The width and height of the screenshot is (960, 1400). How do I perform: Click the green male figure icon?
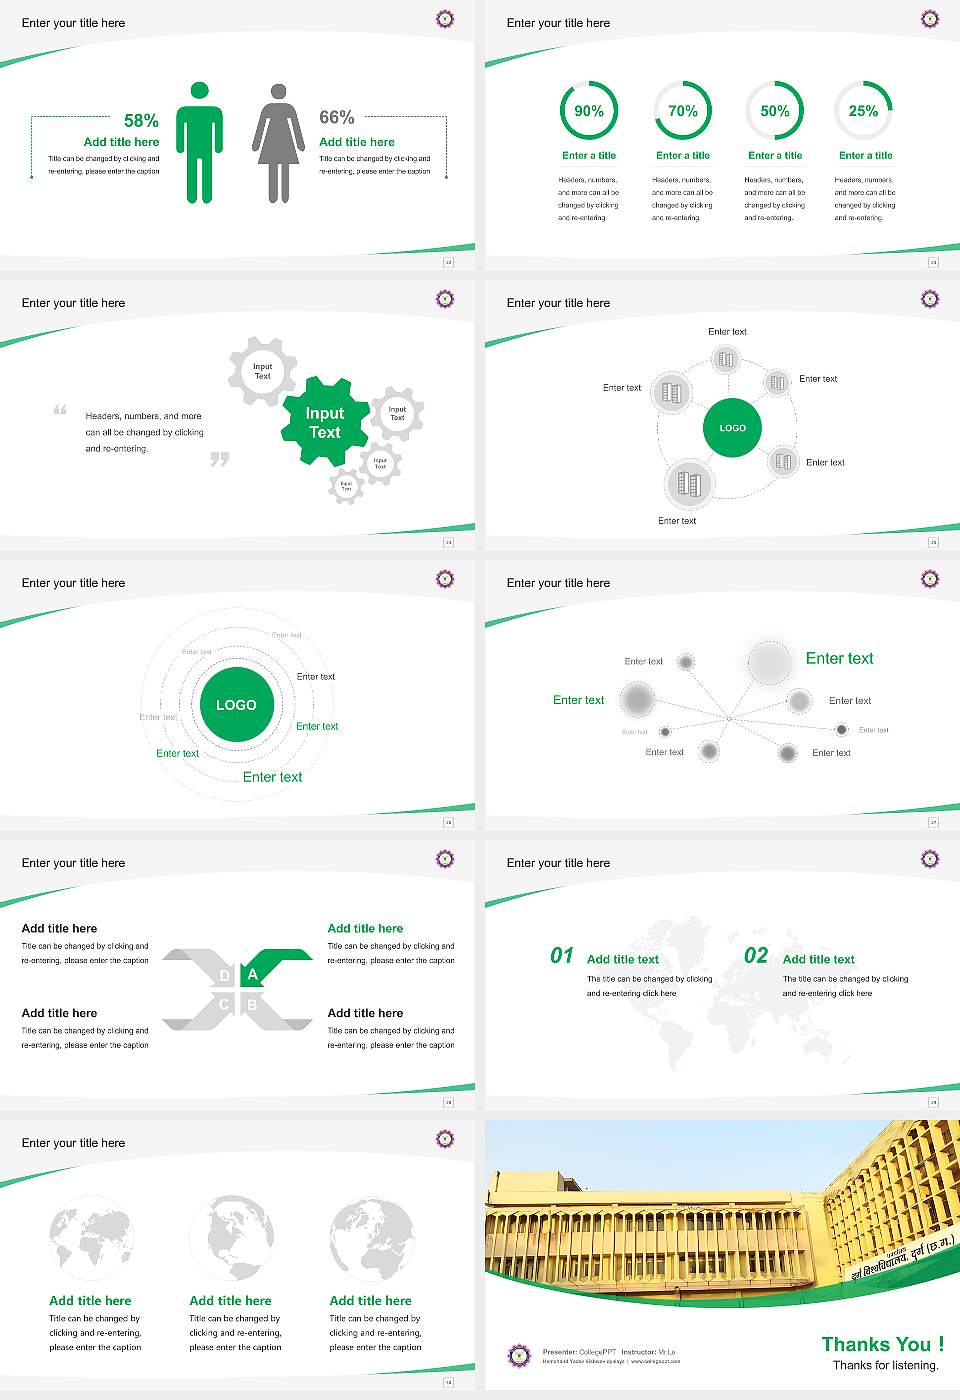pyautogui.click(x=199, y=142)
